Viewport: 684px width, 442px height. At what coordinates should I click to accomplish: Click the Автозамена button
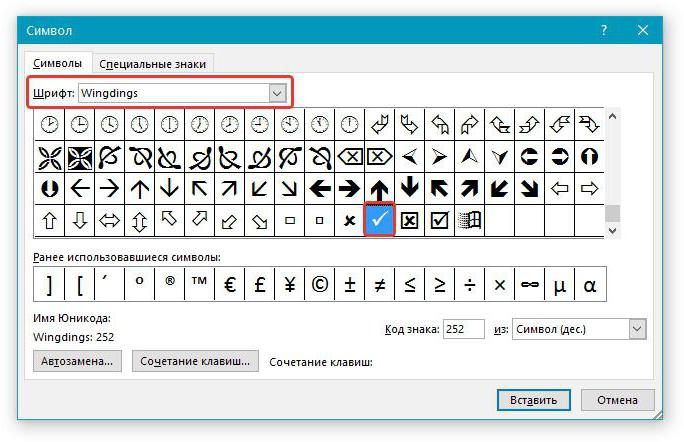coord(77,361)
